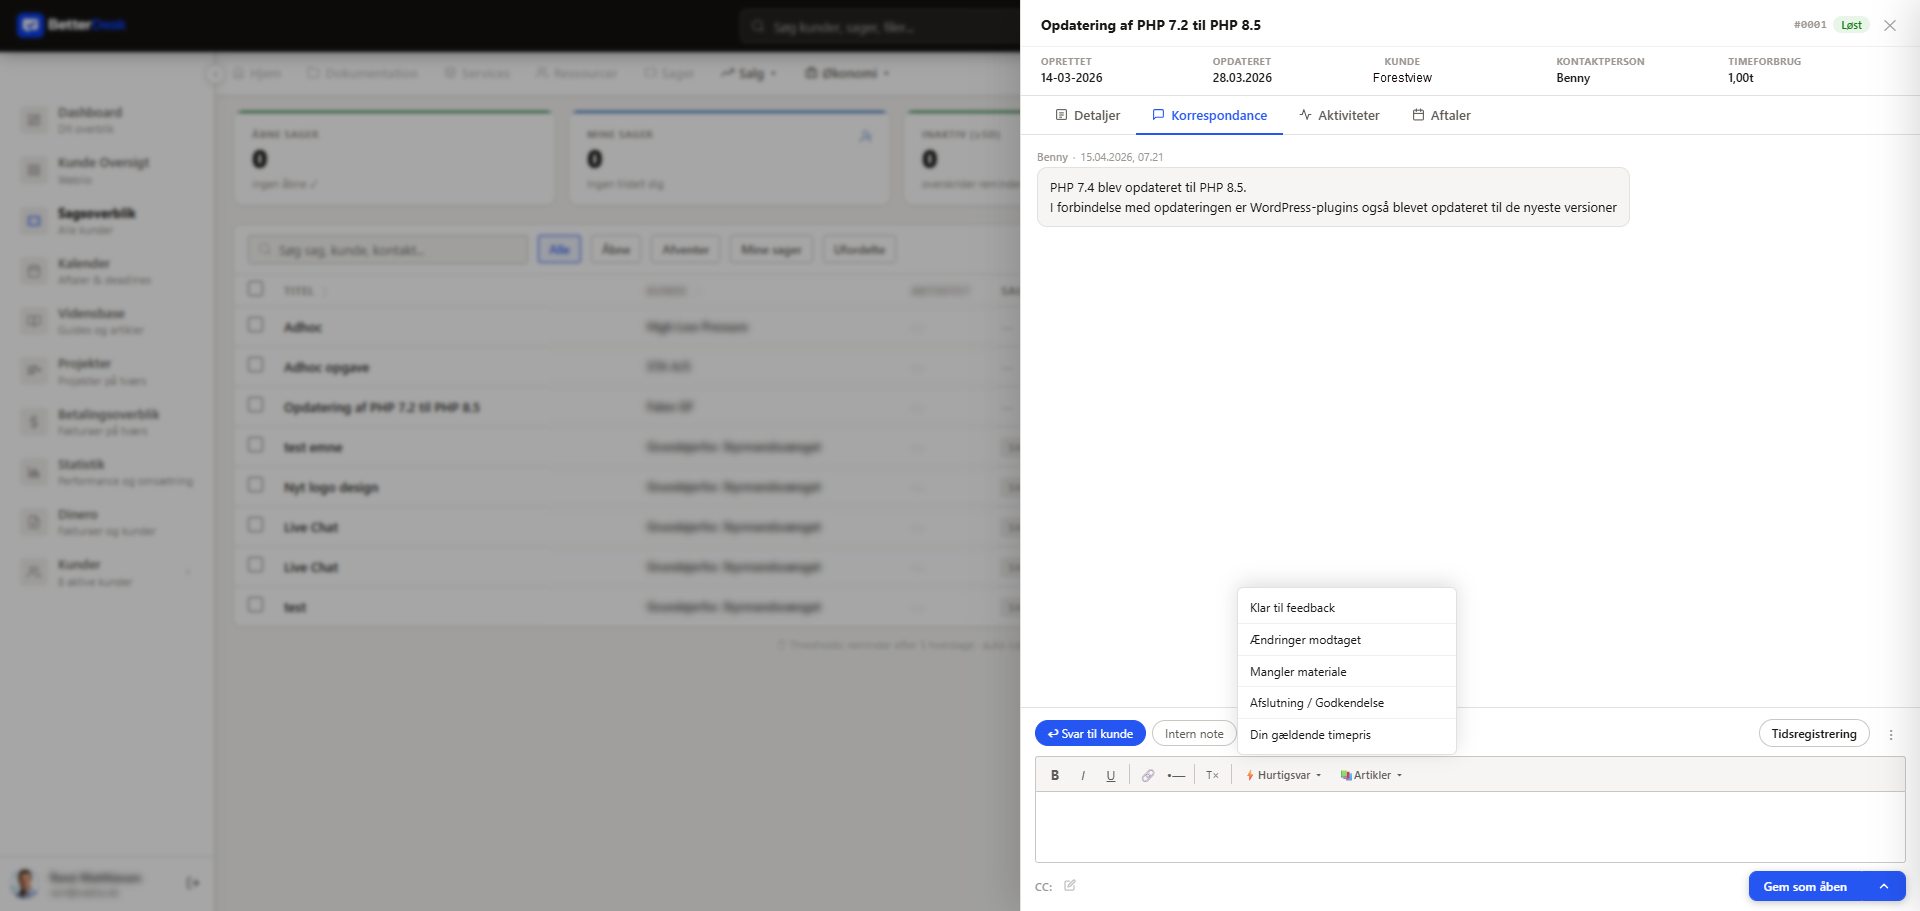Edit CC recipients with the pencil icon
Viewport: 1920px width, 911px height.
click(x=1070, y=885)
